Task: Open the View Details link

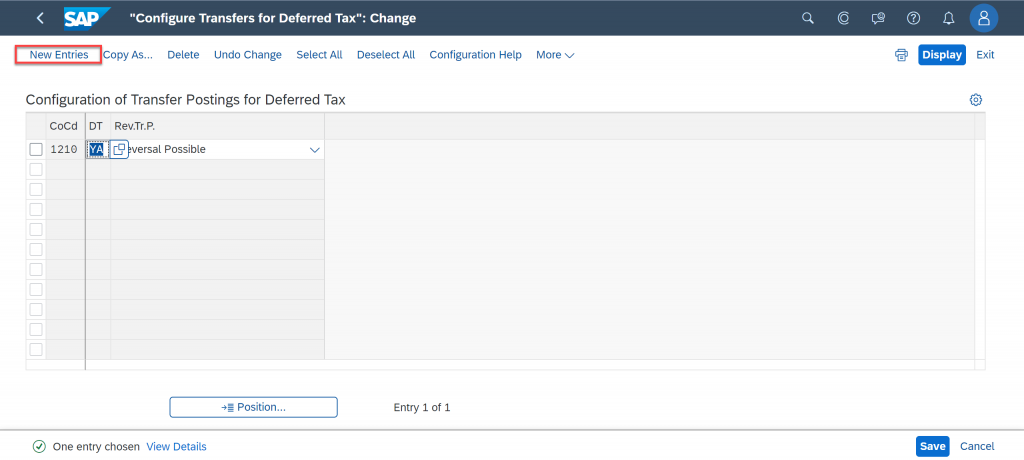Action: pyautogui.click(x=176, y=447)
